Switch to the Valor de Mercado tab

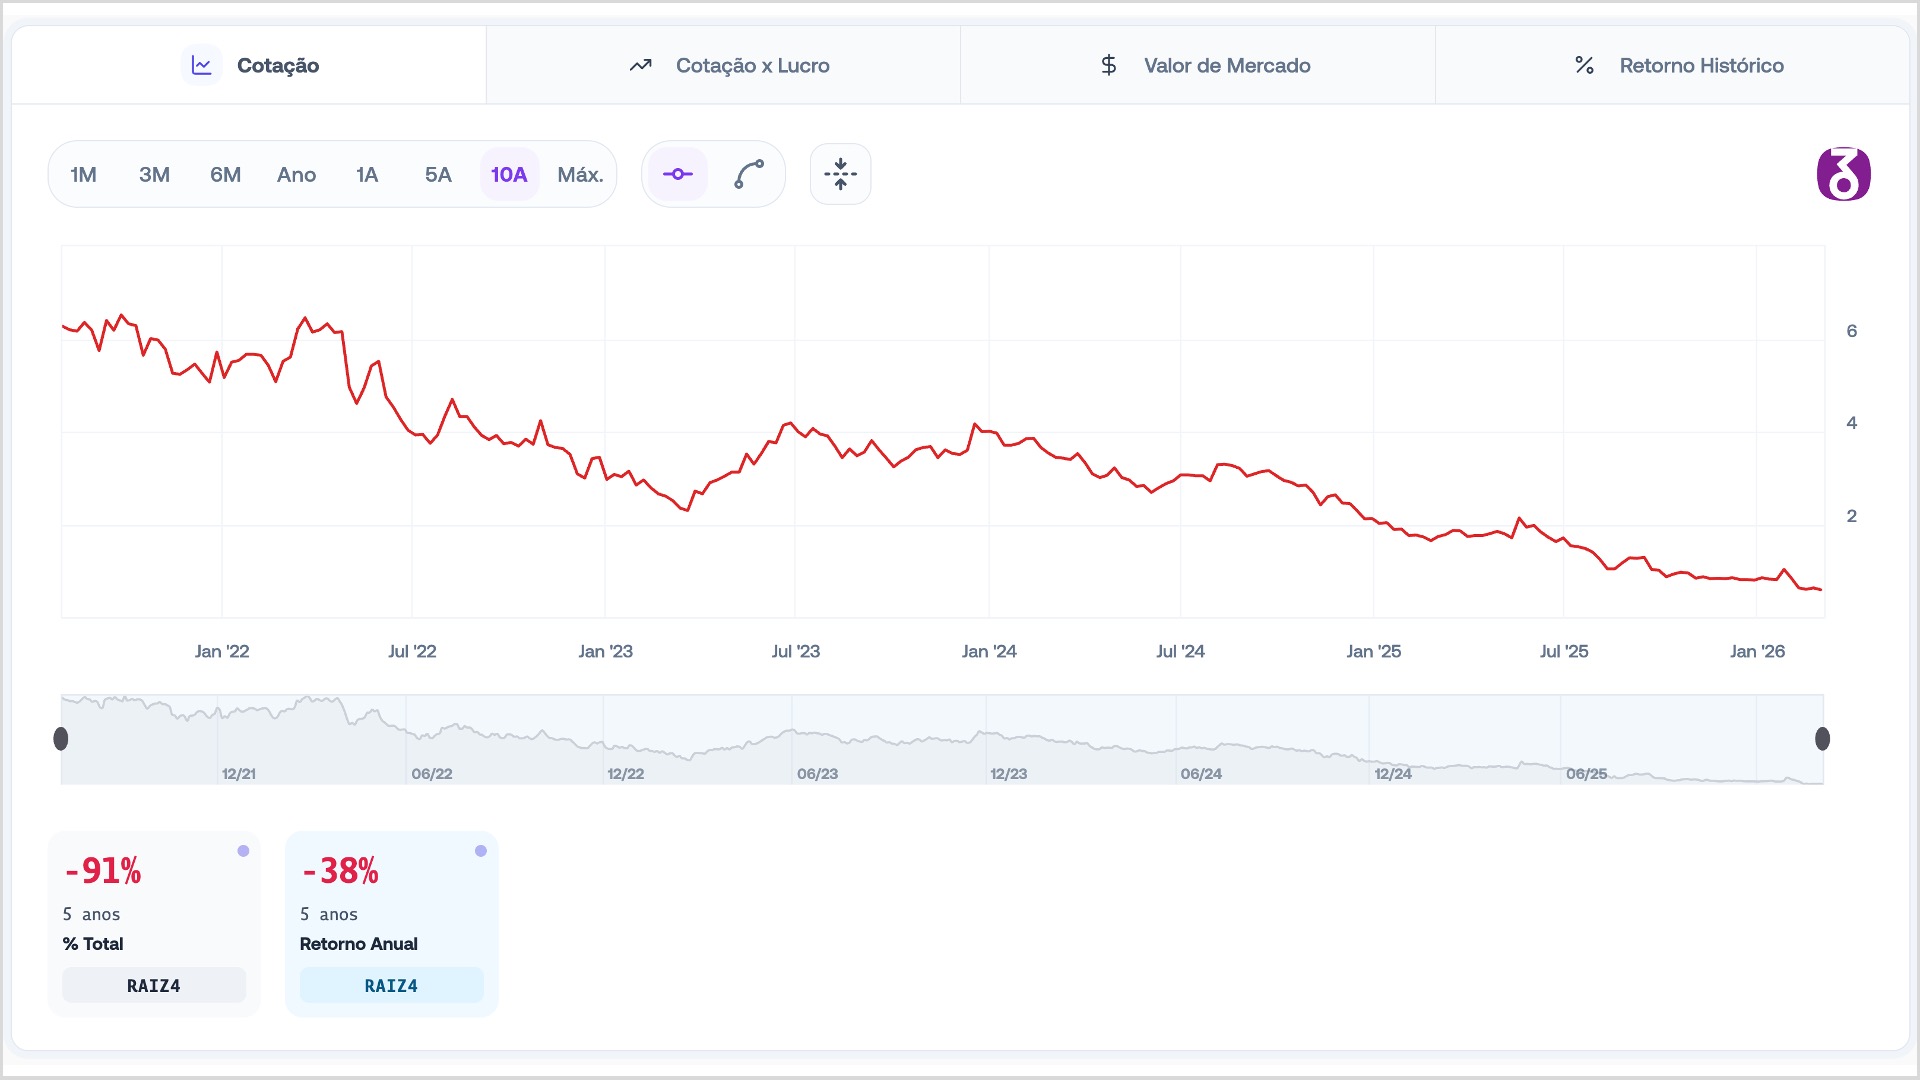(1226, 65)
